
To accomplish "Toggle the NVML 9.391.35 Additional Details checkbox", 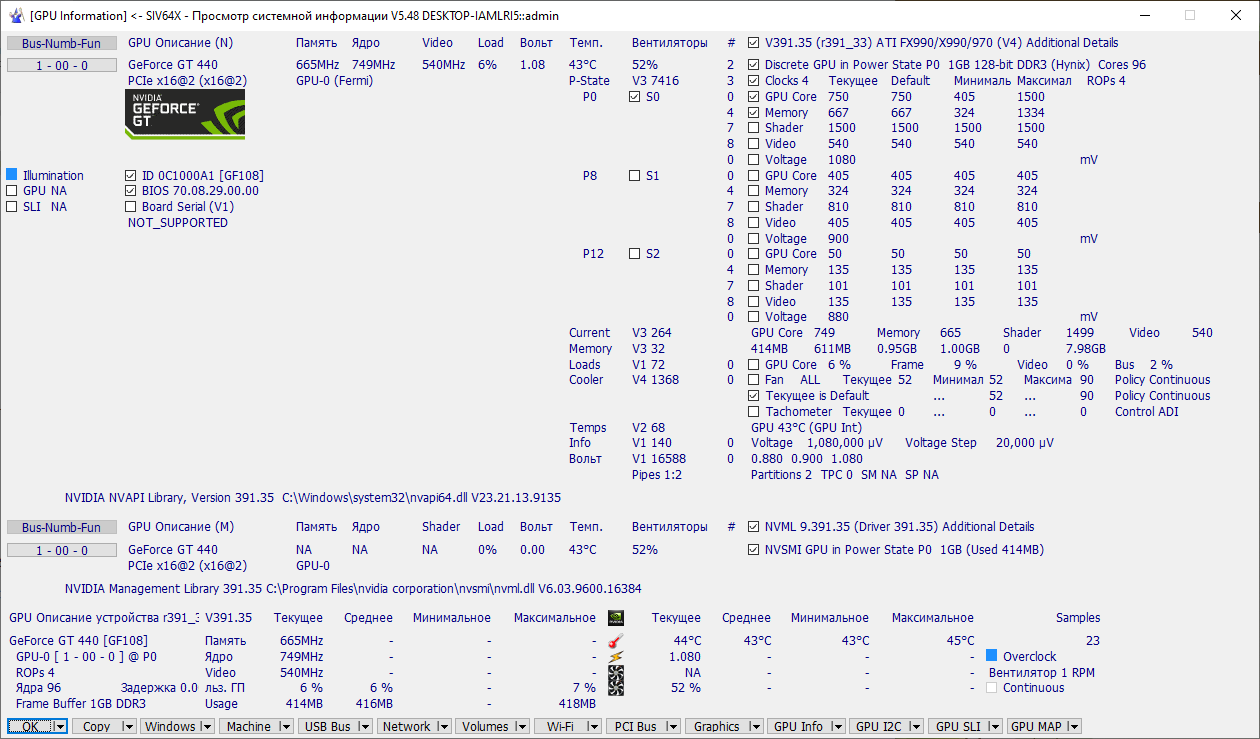I will [x=754, y=527].
